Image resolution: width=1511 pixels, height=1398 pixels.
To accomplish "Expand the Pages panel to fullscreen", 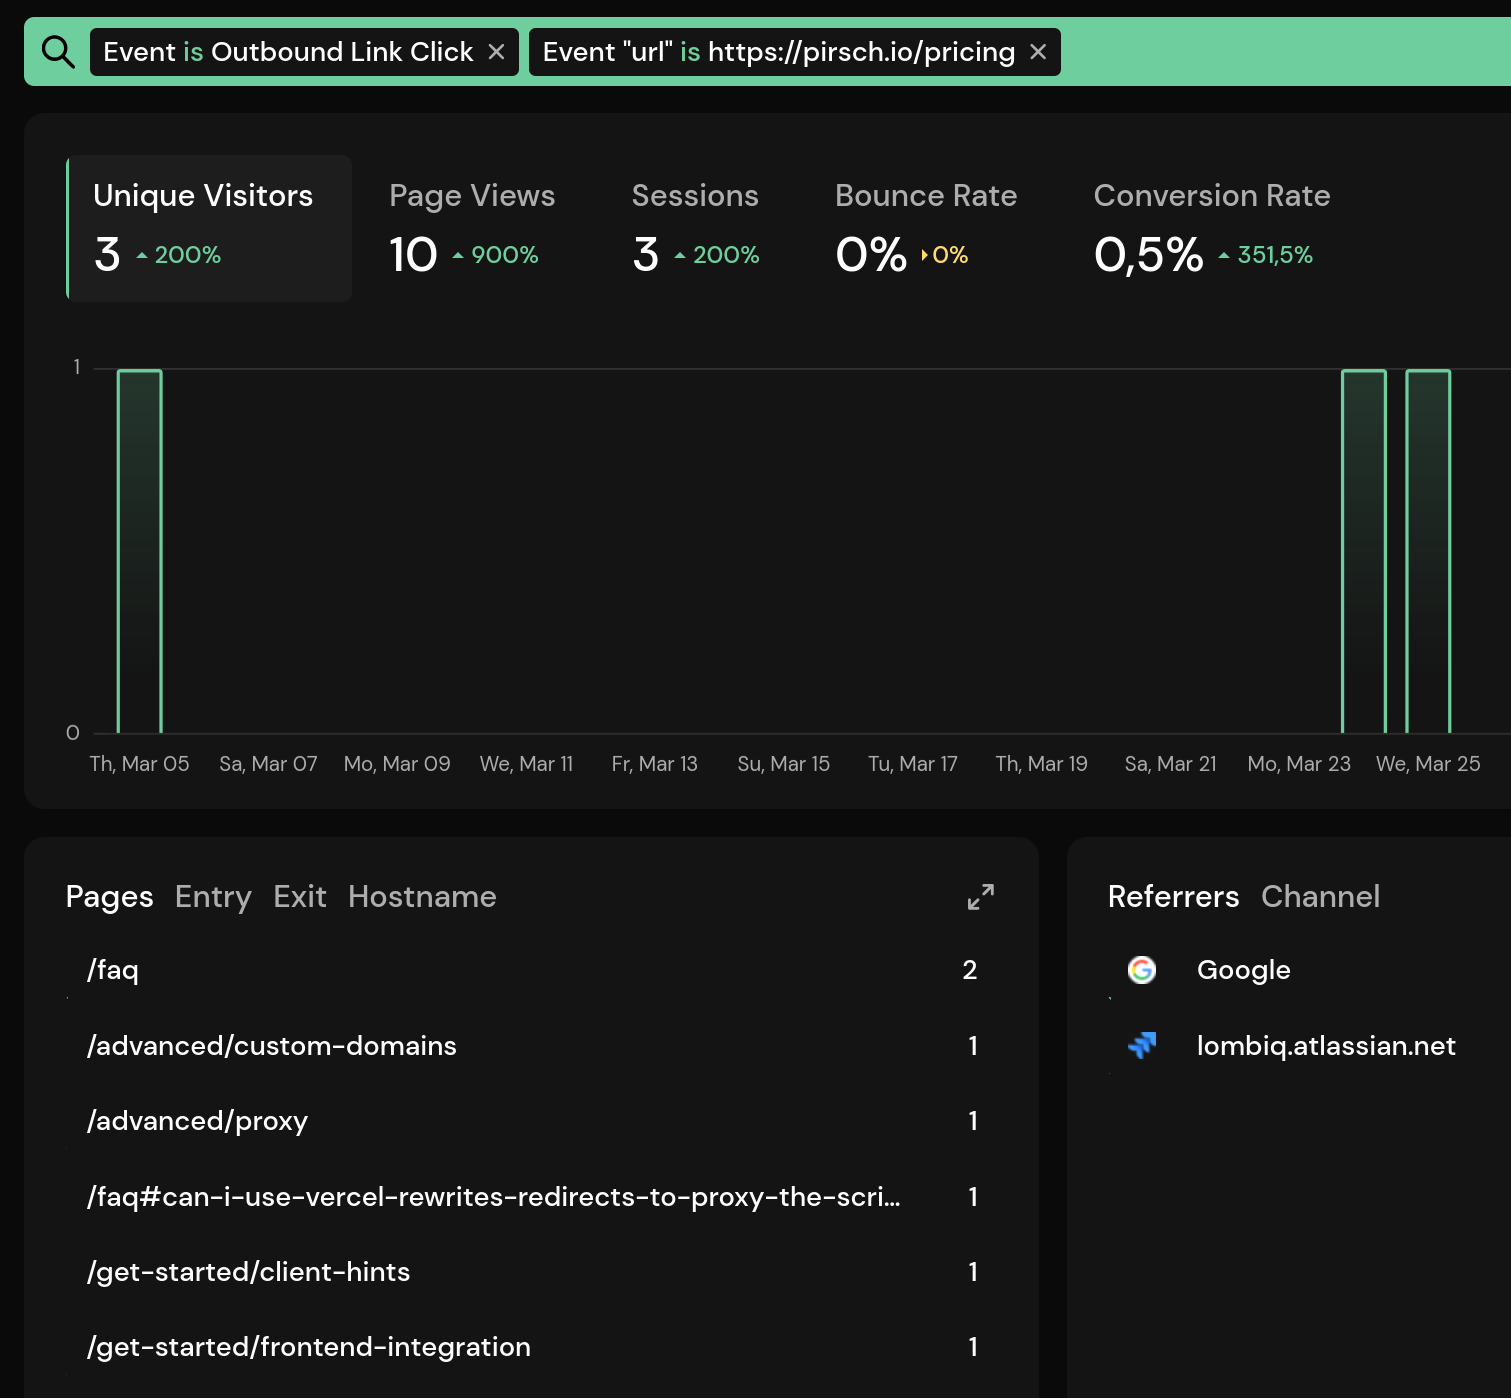I will coord(980,897).
